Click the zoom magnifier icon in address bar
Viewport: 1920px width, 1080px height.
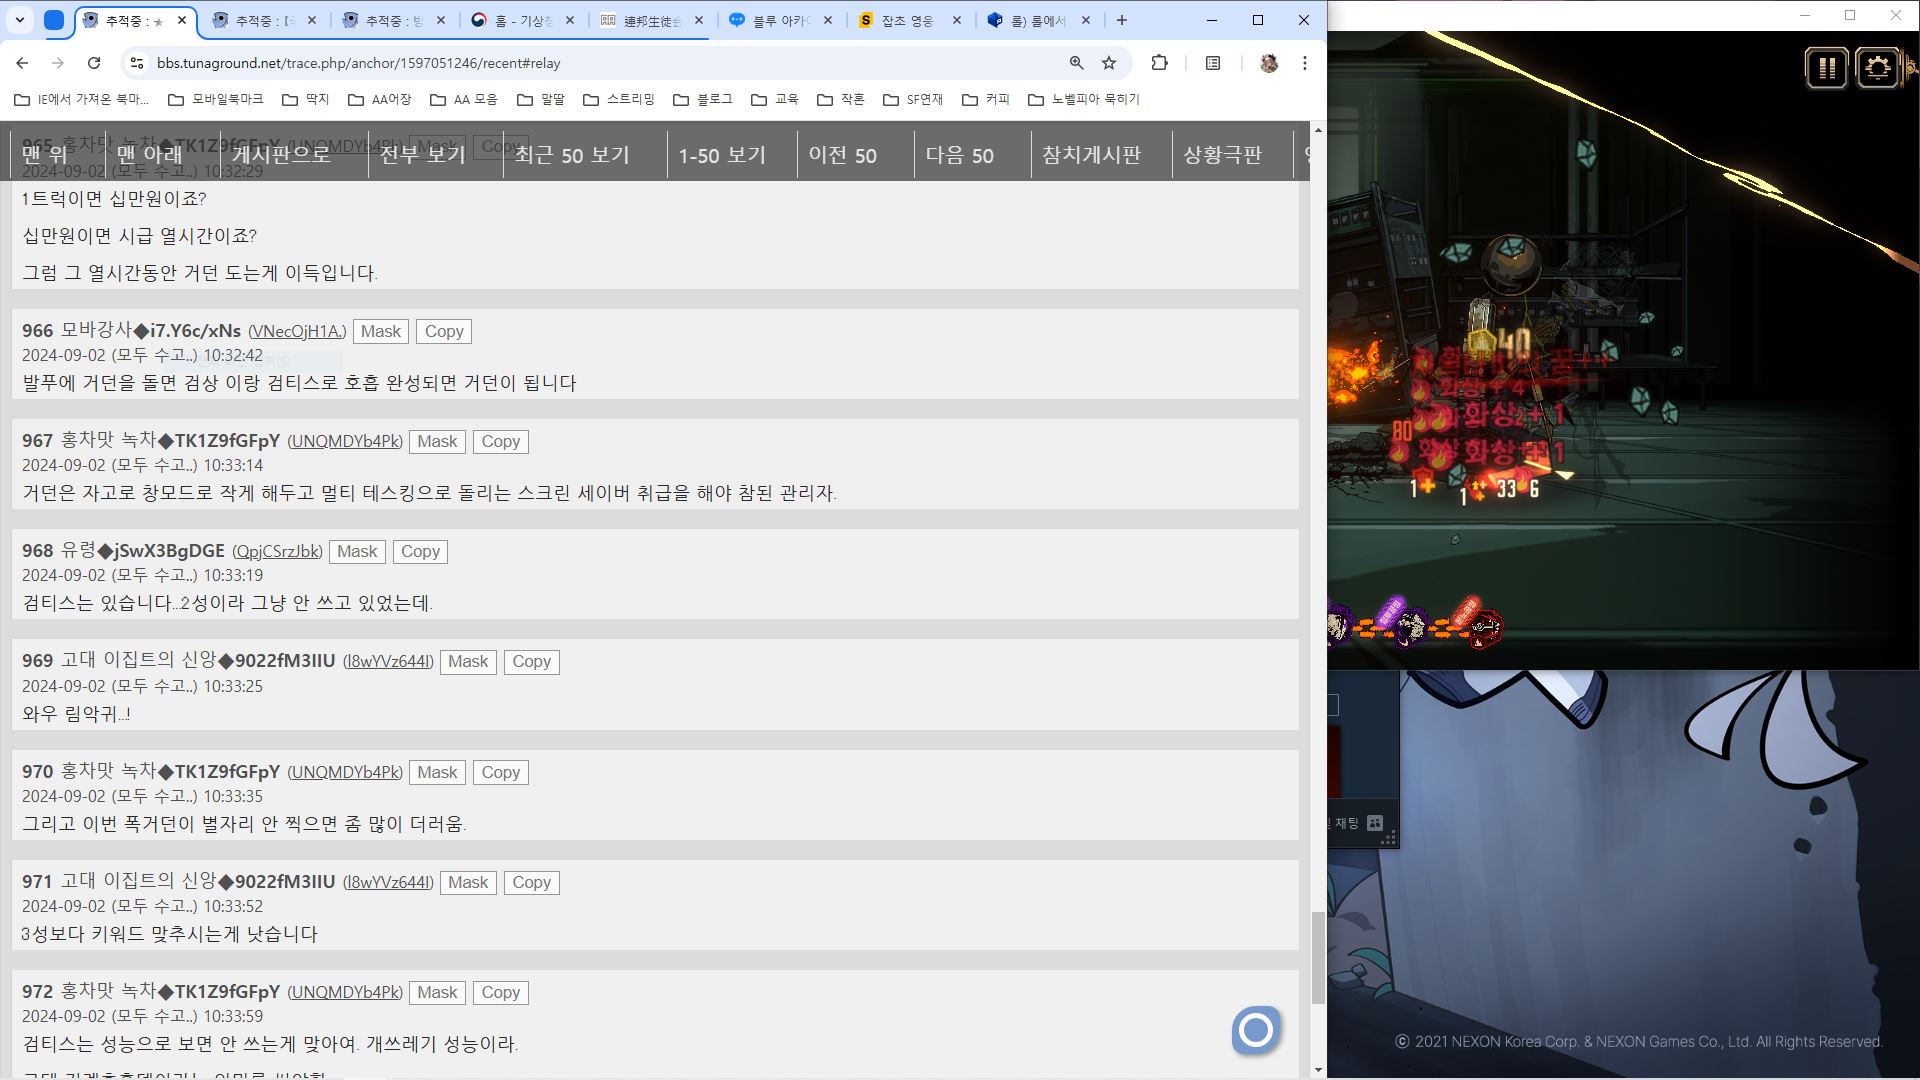coord(1076,63)
